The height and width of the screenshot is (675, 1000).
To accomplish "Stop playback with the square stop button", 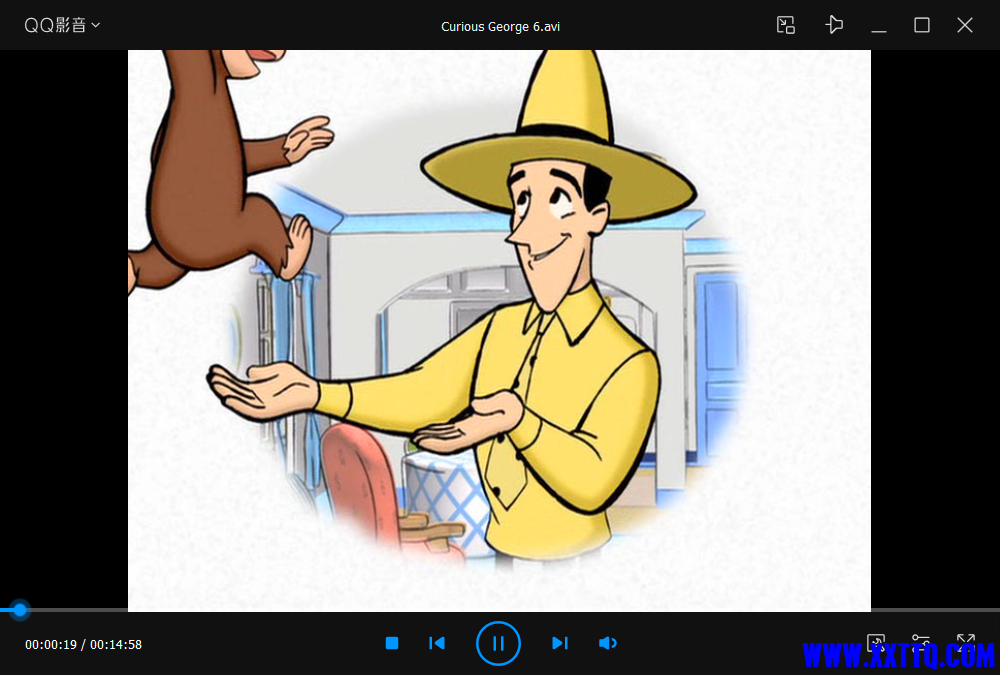I will click(x=392, y=643).
